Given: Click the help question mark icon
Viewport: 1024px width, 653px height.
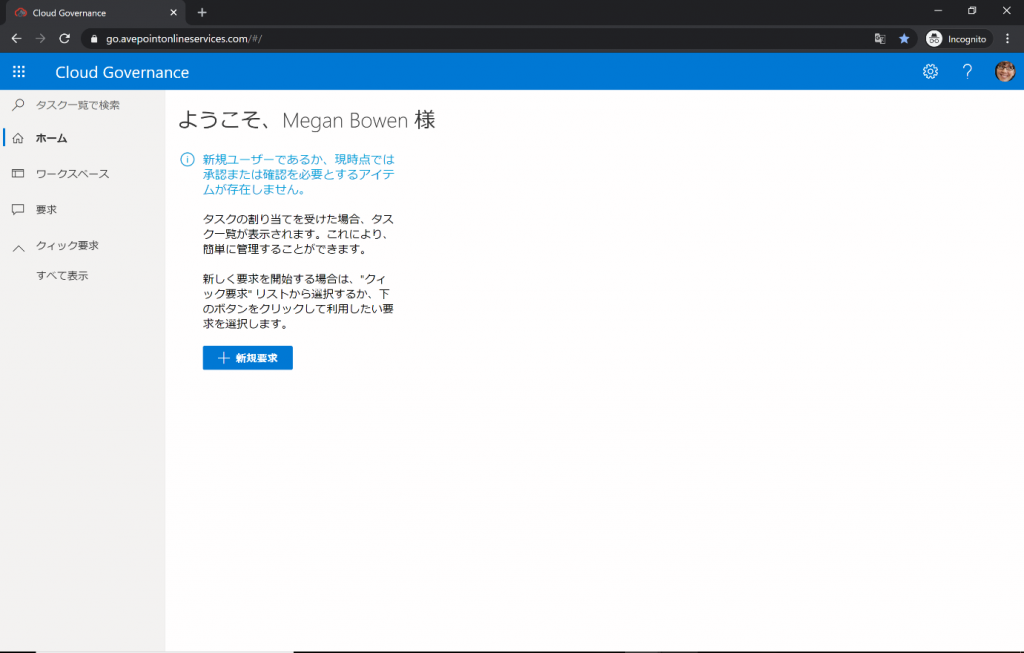Looking at the screenshot, I should click(967, 72).
